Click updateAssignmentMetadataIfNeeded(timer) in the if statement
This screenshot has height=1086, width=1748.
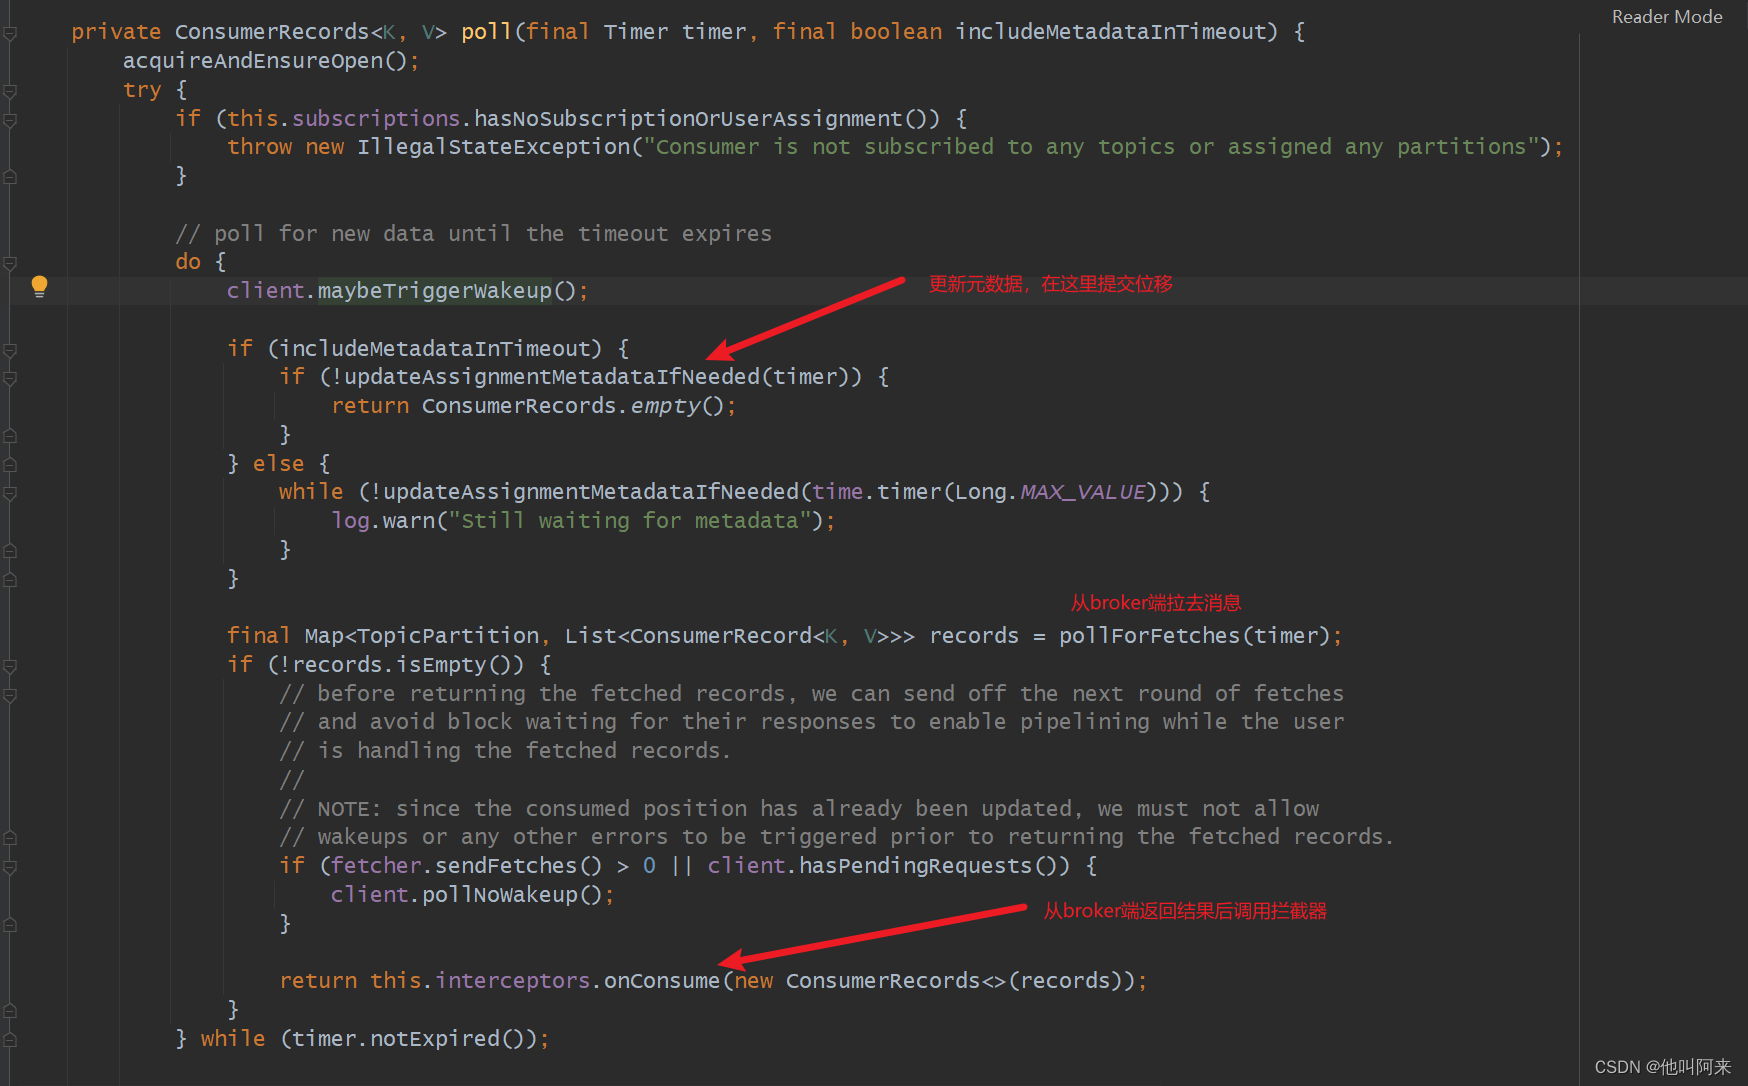(596, 377)
